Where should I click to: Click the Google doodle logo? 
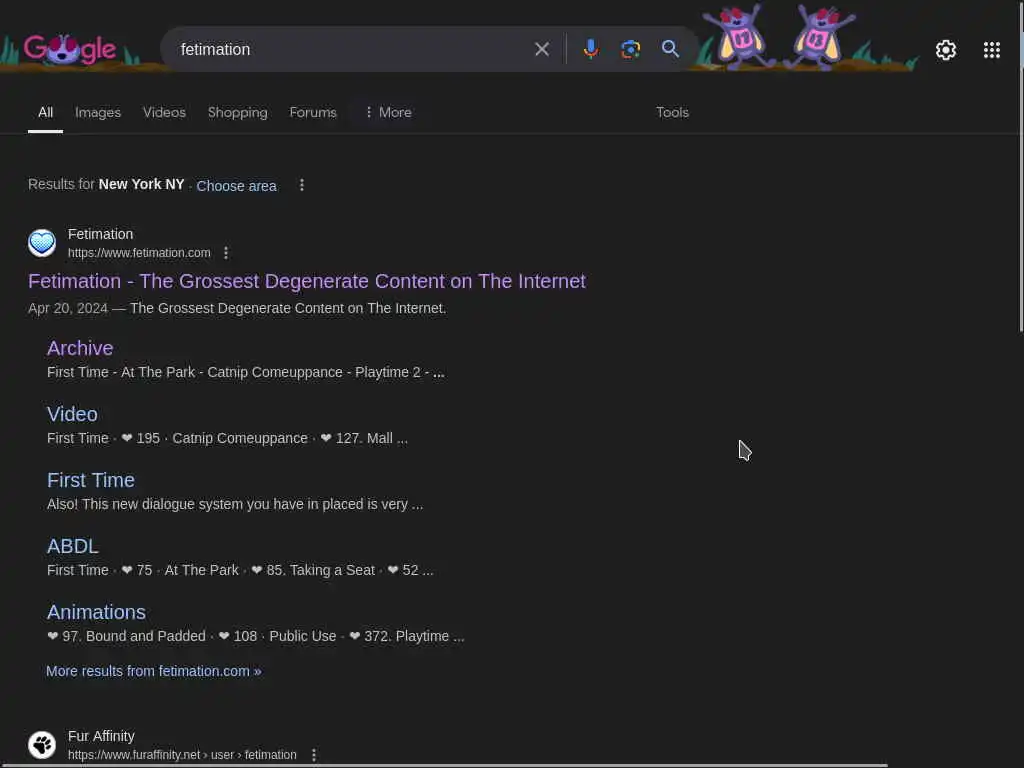(70, 49)
